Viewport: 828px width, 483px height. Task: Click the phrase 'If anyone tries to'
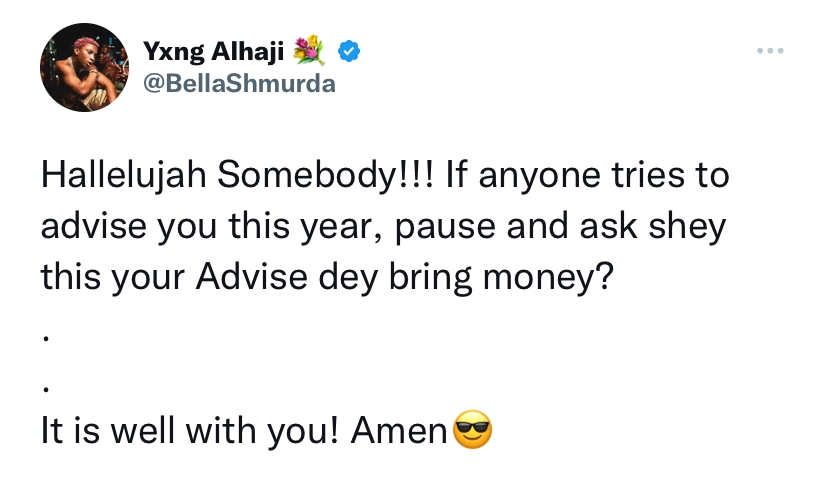[x=588, y=176]
